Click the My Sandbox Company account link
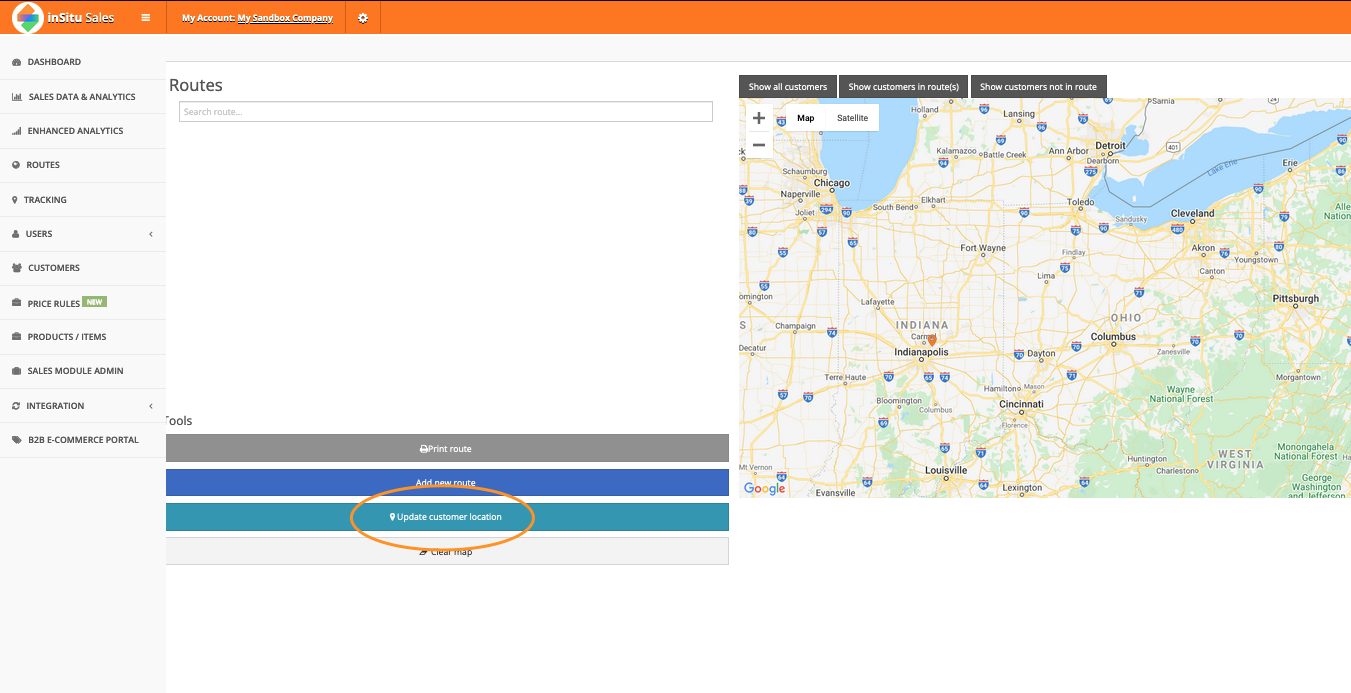 [x=285, y=18]
